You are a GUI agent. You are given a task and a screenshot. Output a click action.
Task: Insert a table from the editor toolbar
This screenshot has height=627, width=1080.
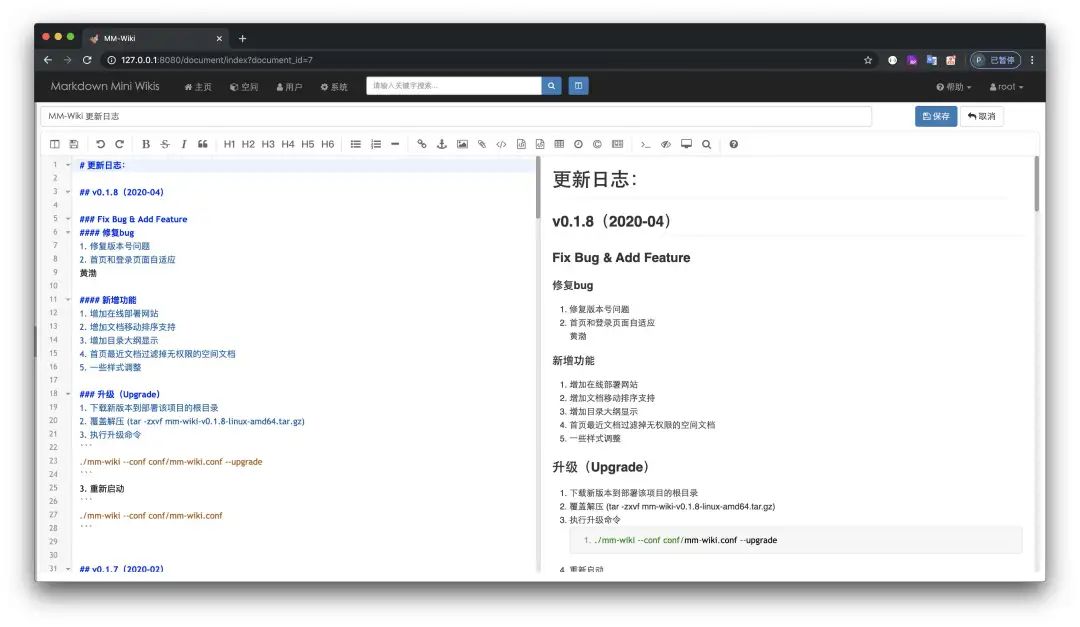pos(559,144)
